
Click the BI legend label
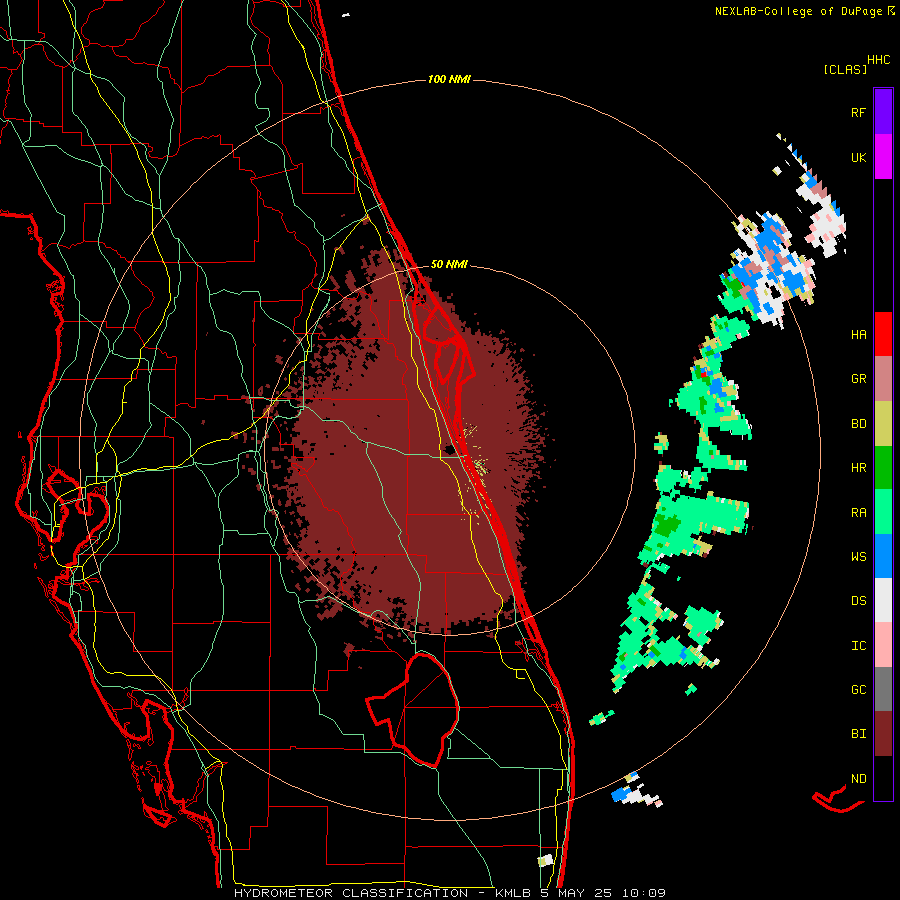click(x=858, y=734)
